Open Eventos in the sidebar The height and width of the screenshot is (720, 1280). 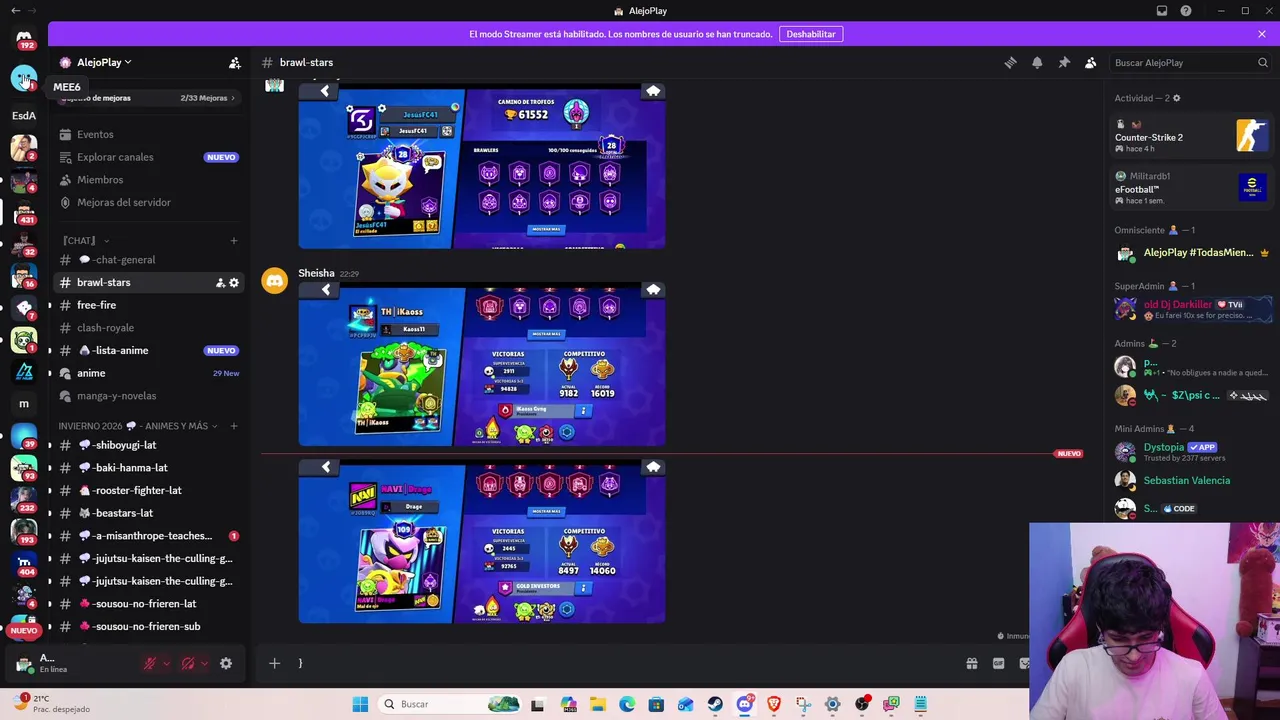tap(148, 134)
